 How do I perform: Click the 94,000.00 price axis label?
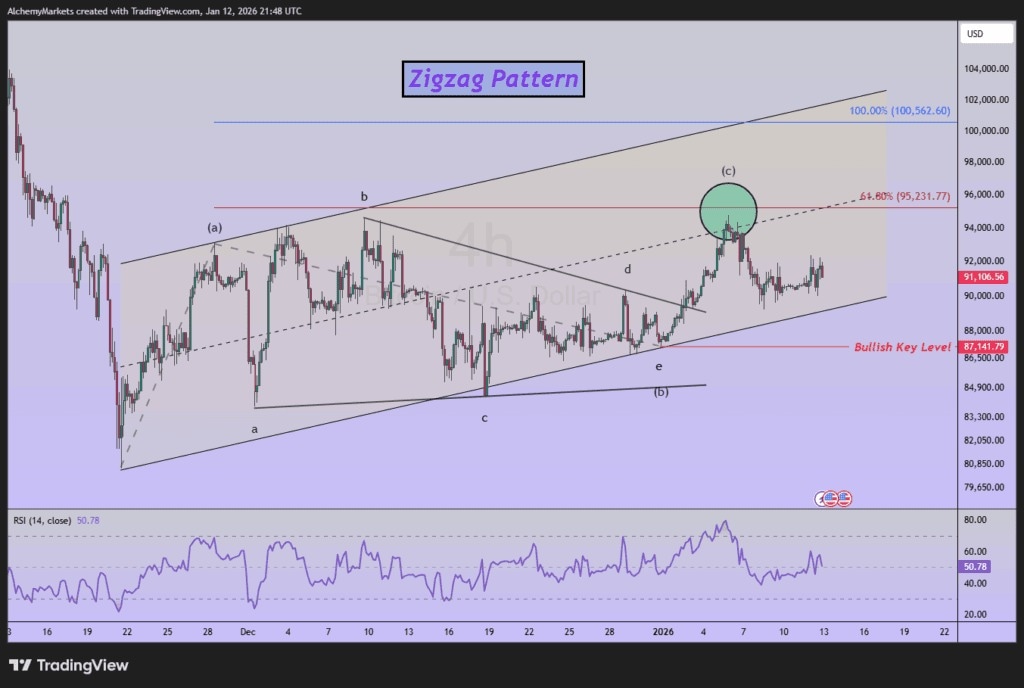pyautogui.click(x=984, y=228)
